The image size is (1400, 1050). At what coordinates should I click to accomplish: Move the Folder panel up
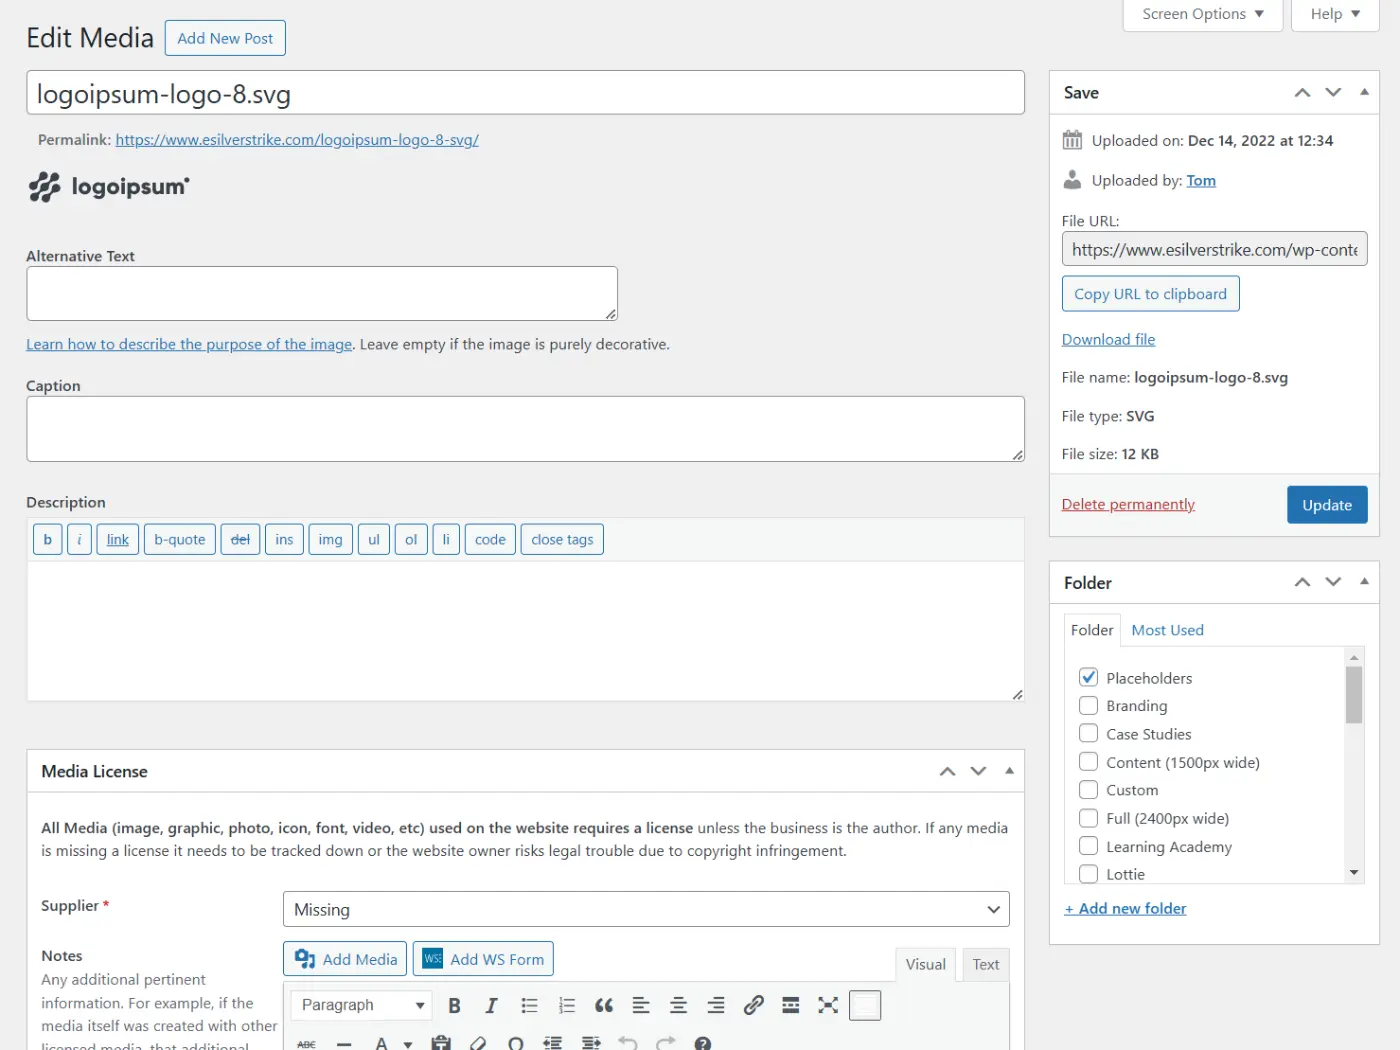coord(1302,582)
